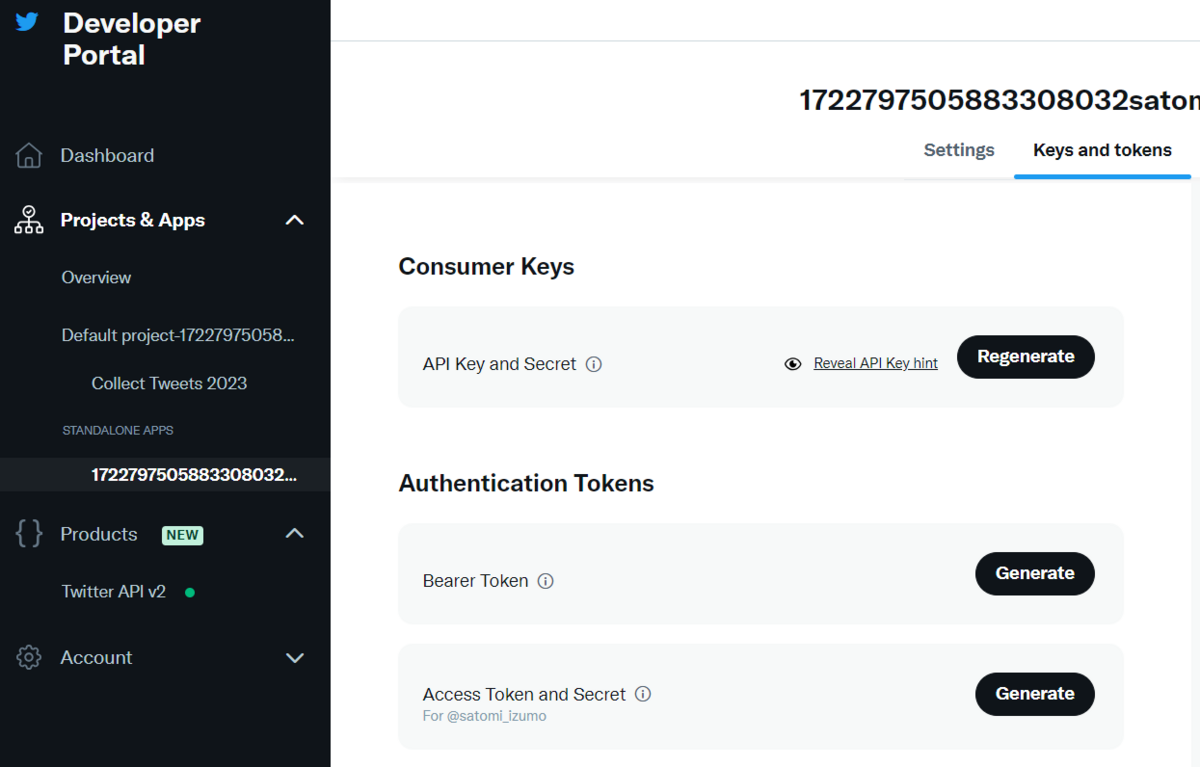This screenshot has height=767, width=1200.
Task: Click the Reveal API Key hint link
Action: [875, 364]
